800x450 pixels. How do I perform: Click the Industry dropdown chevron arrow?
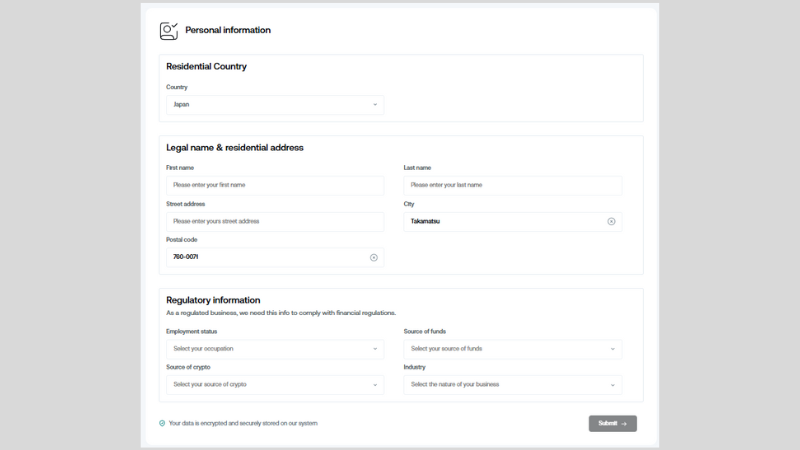pyautogui.click(x=613, y=385)
